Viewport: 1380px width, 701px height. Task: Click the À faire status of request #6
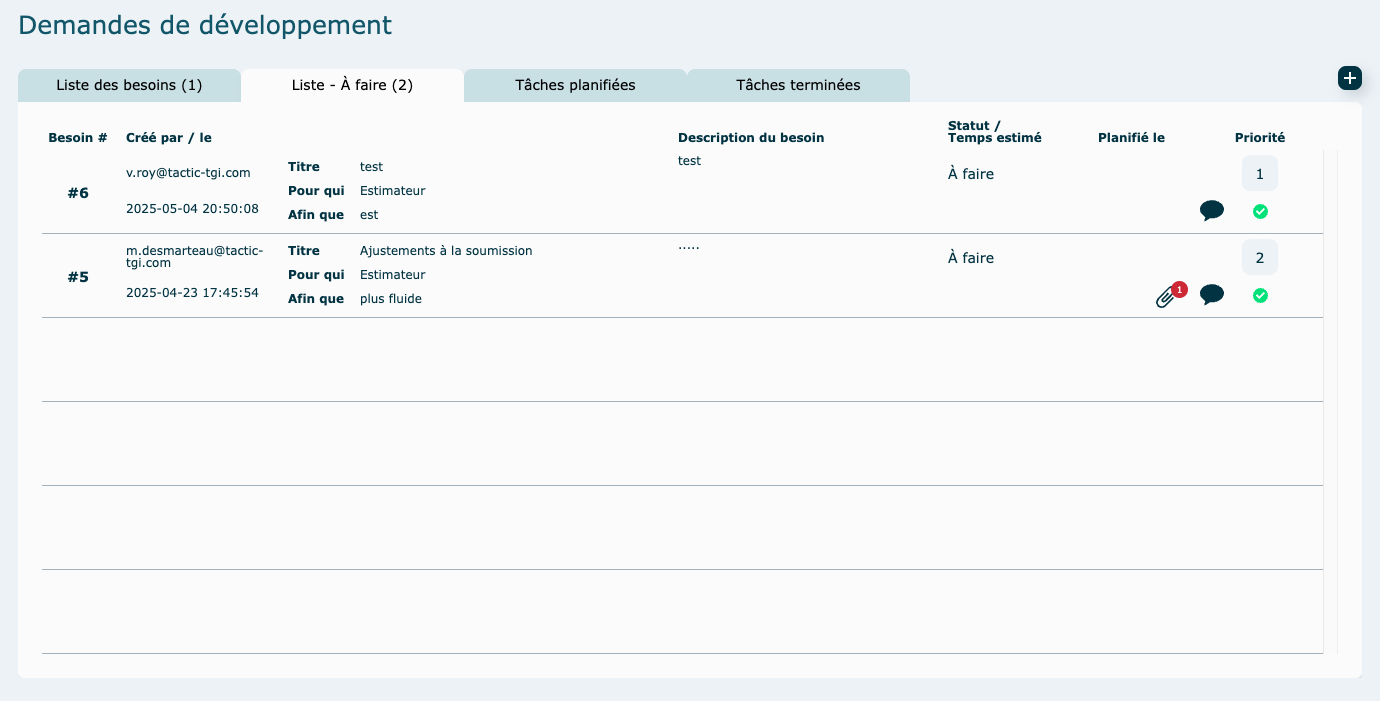(970, 174)
